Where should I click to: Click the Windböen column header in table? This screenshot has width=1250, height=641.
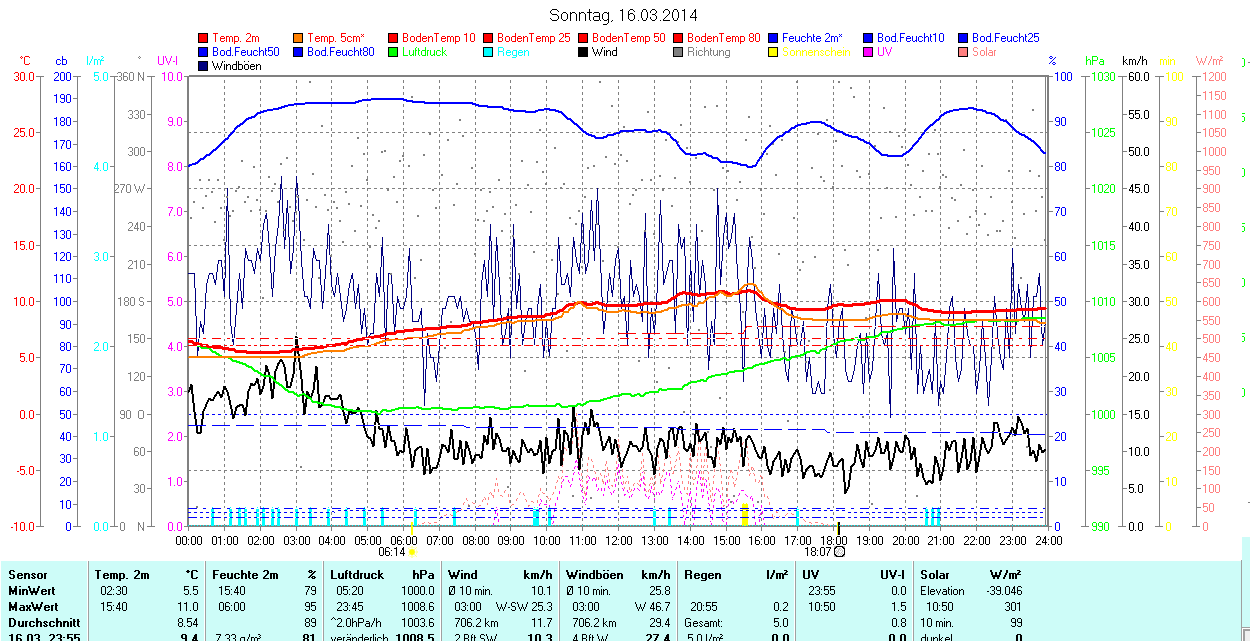coord(594,575)
